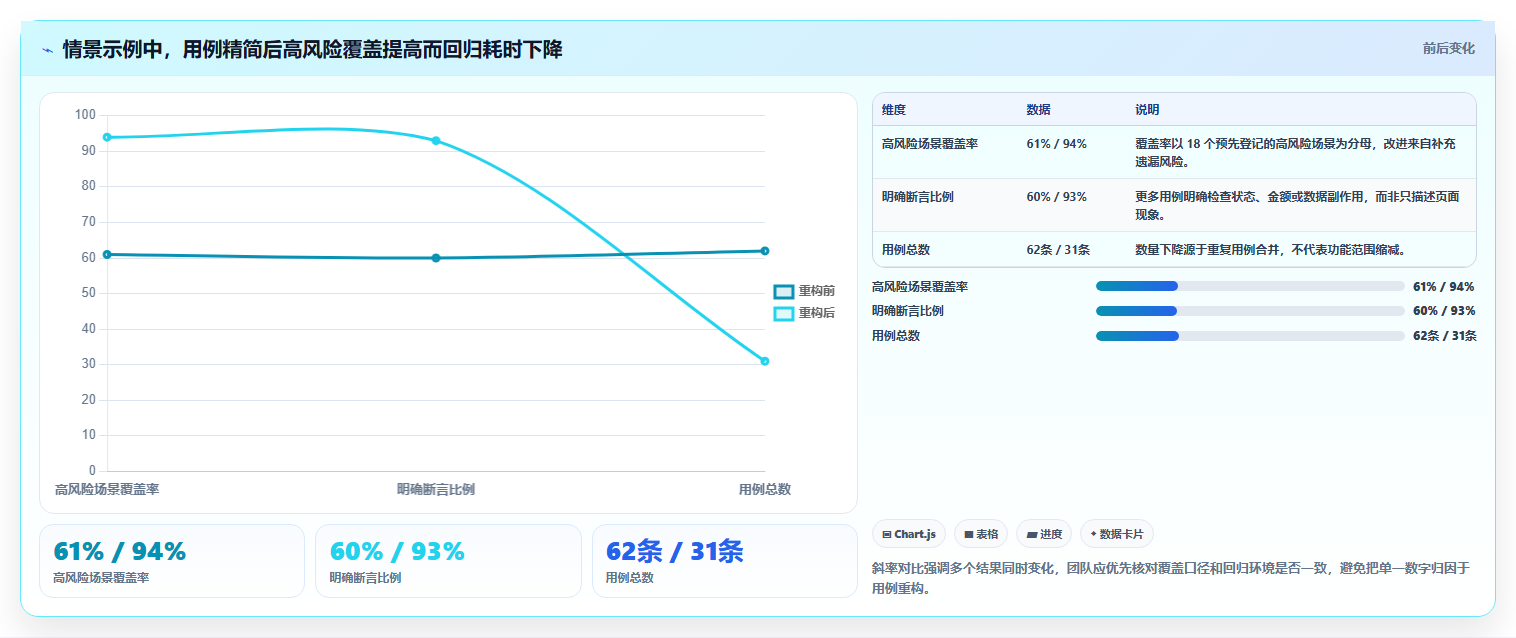This screenshot has width=1516, height=638.
Task: Click the 明确断言比例 label left of its progress bar
Action: pos(908,311)
